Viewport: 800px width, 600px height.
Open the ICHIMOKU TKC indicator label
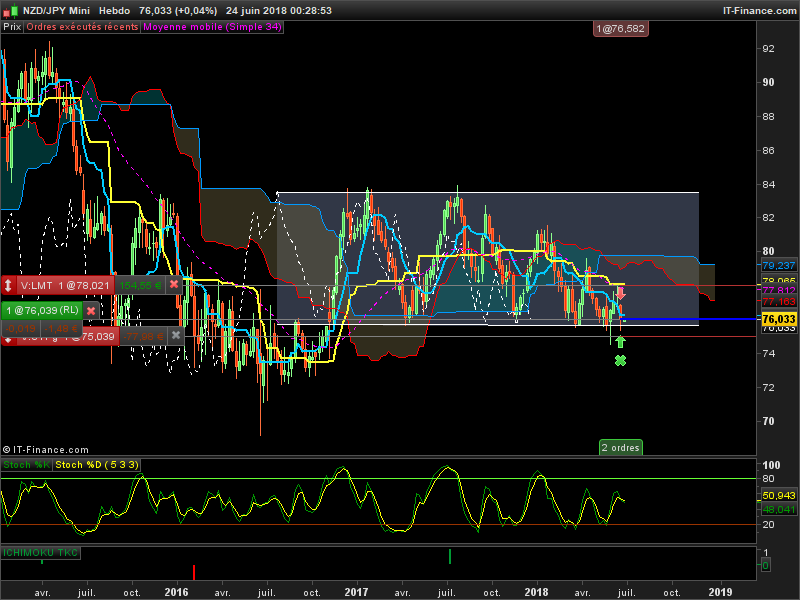click(40, 553)
